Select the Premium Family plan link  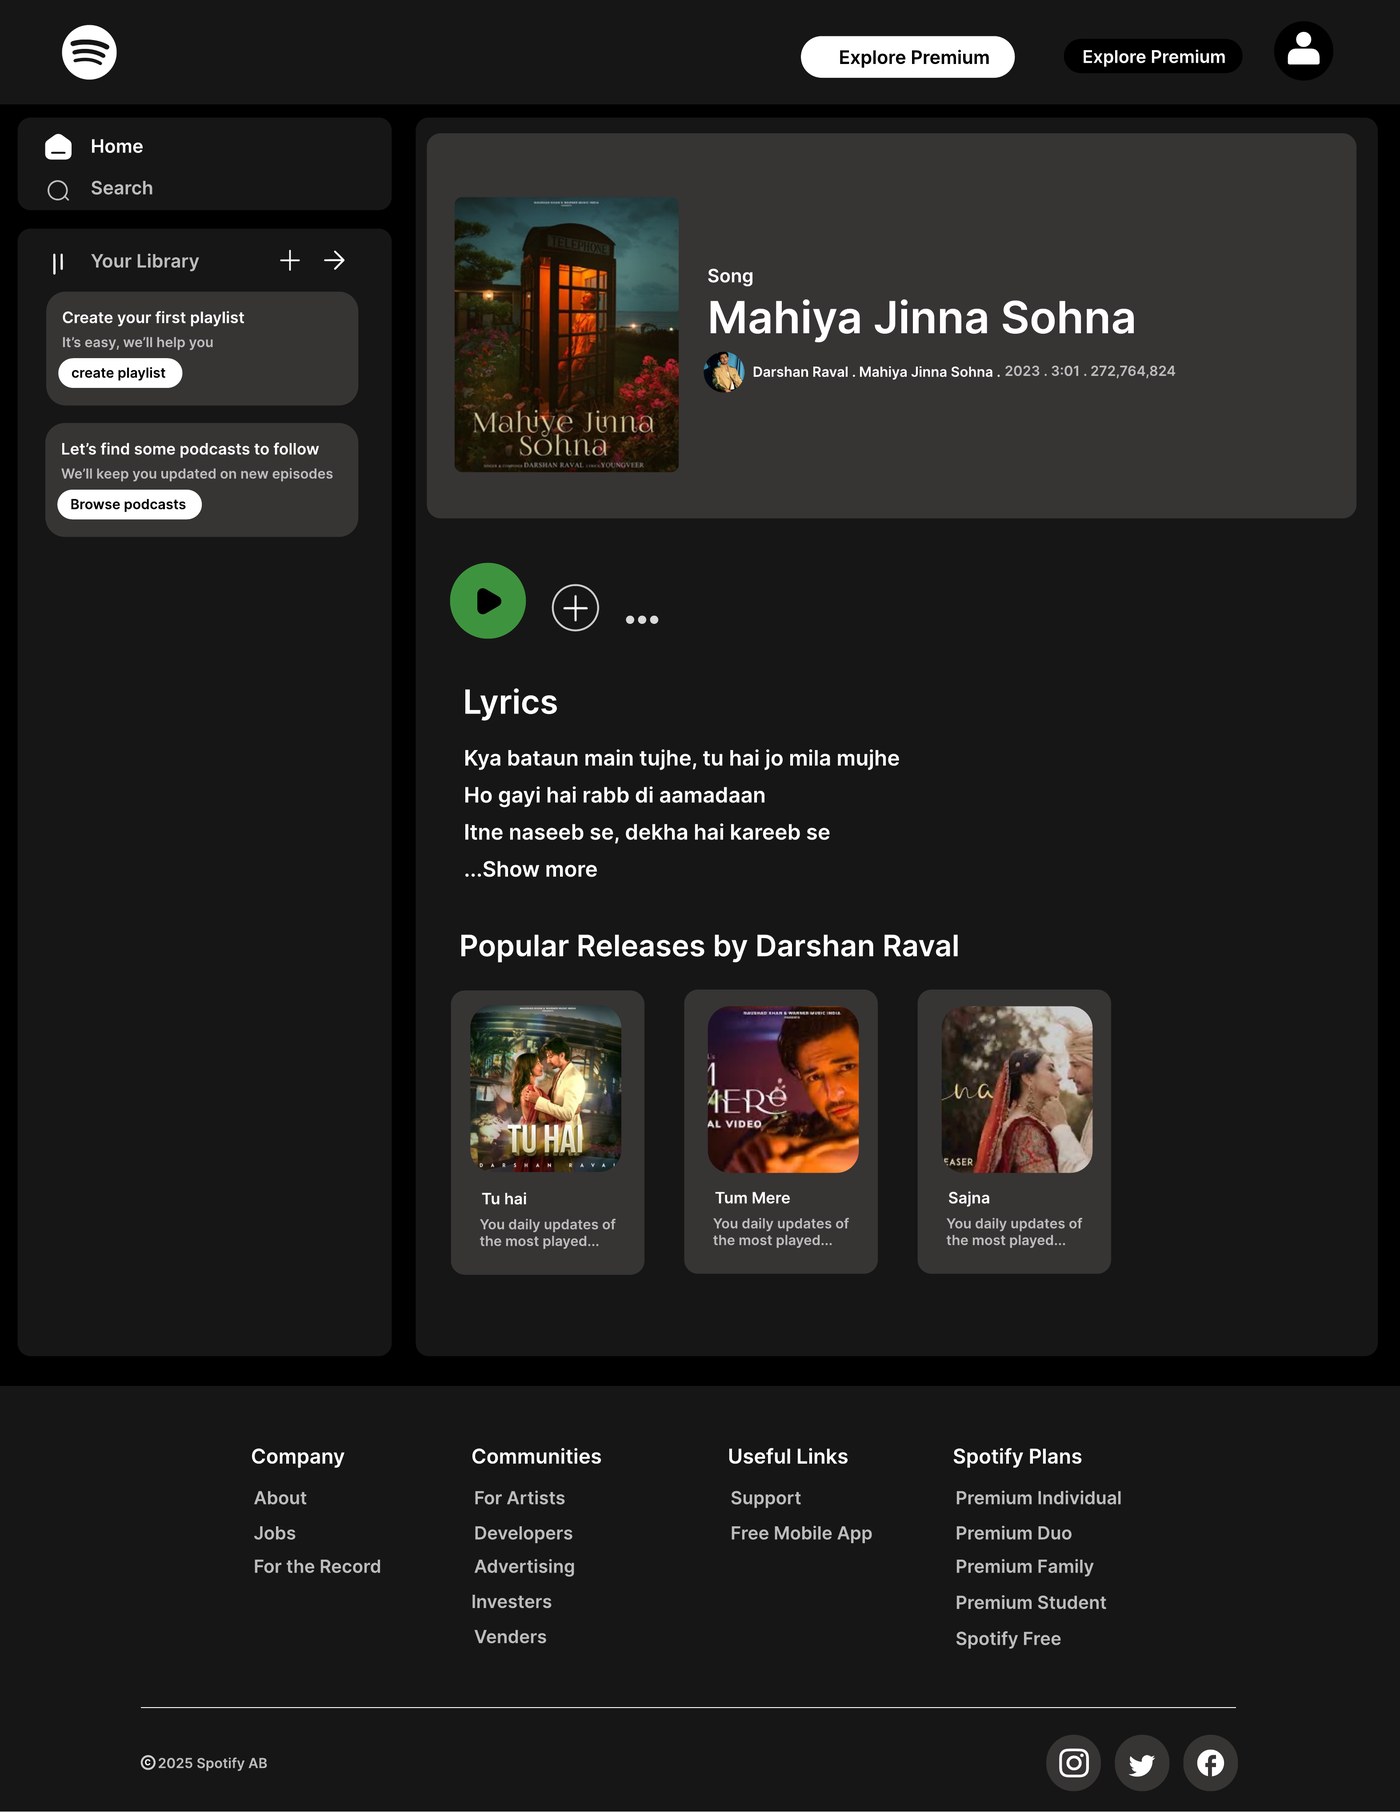pyautogui.click(x=1024, y=1567)
